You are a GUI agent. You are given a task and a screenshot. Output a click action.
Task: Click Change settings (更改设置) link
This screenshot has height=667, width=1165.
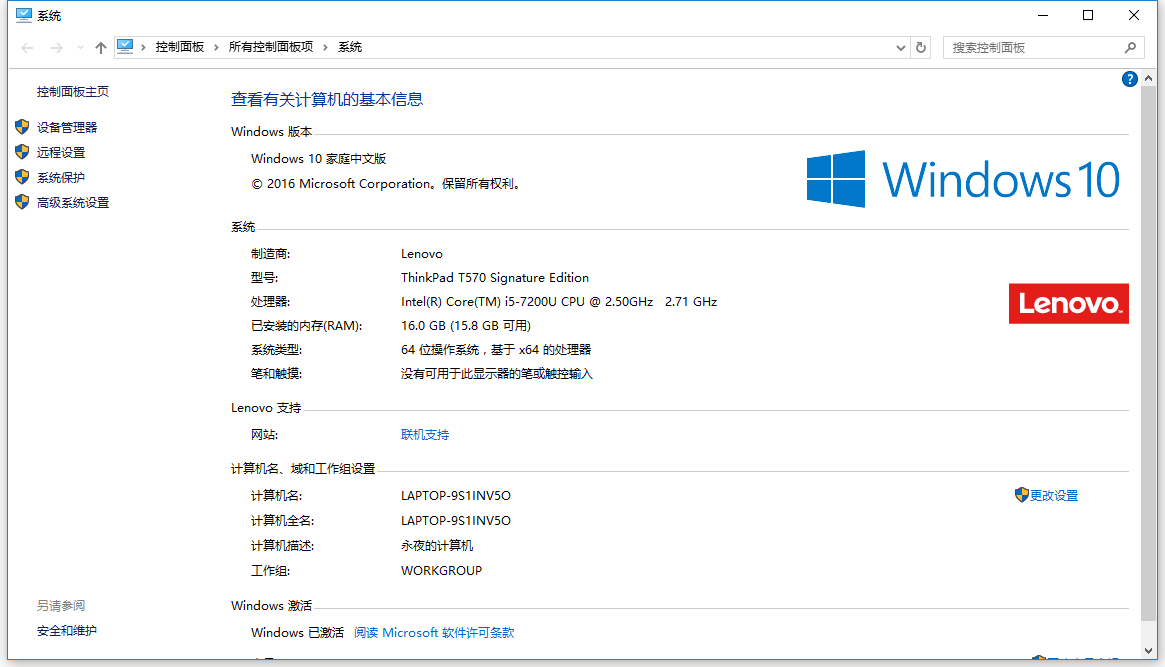[x=1054, y=495]
